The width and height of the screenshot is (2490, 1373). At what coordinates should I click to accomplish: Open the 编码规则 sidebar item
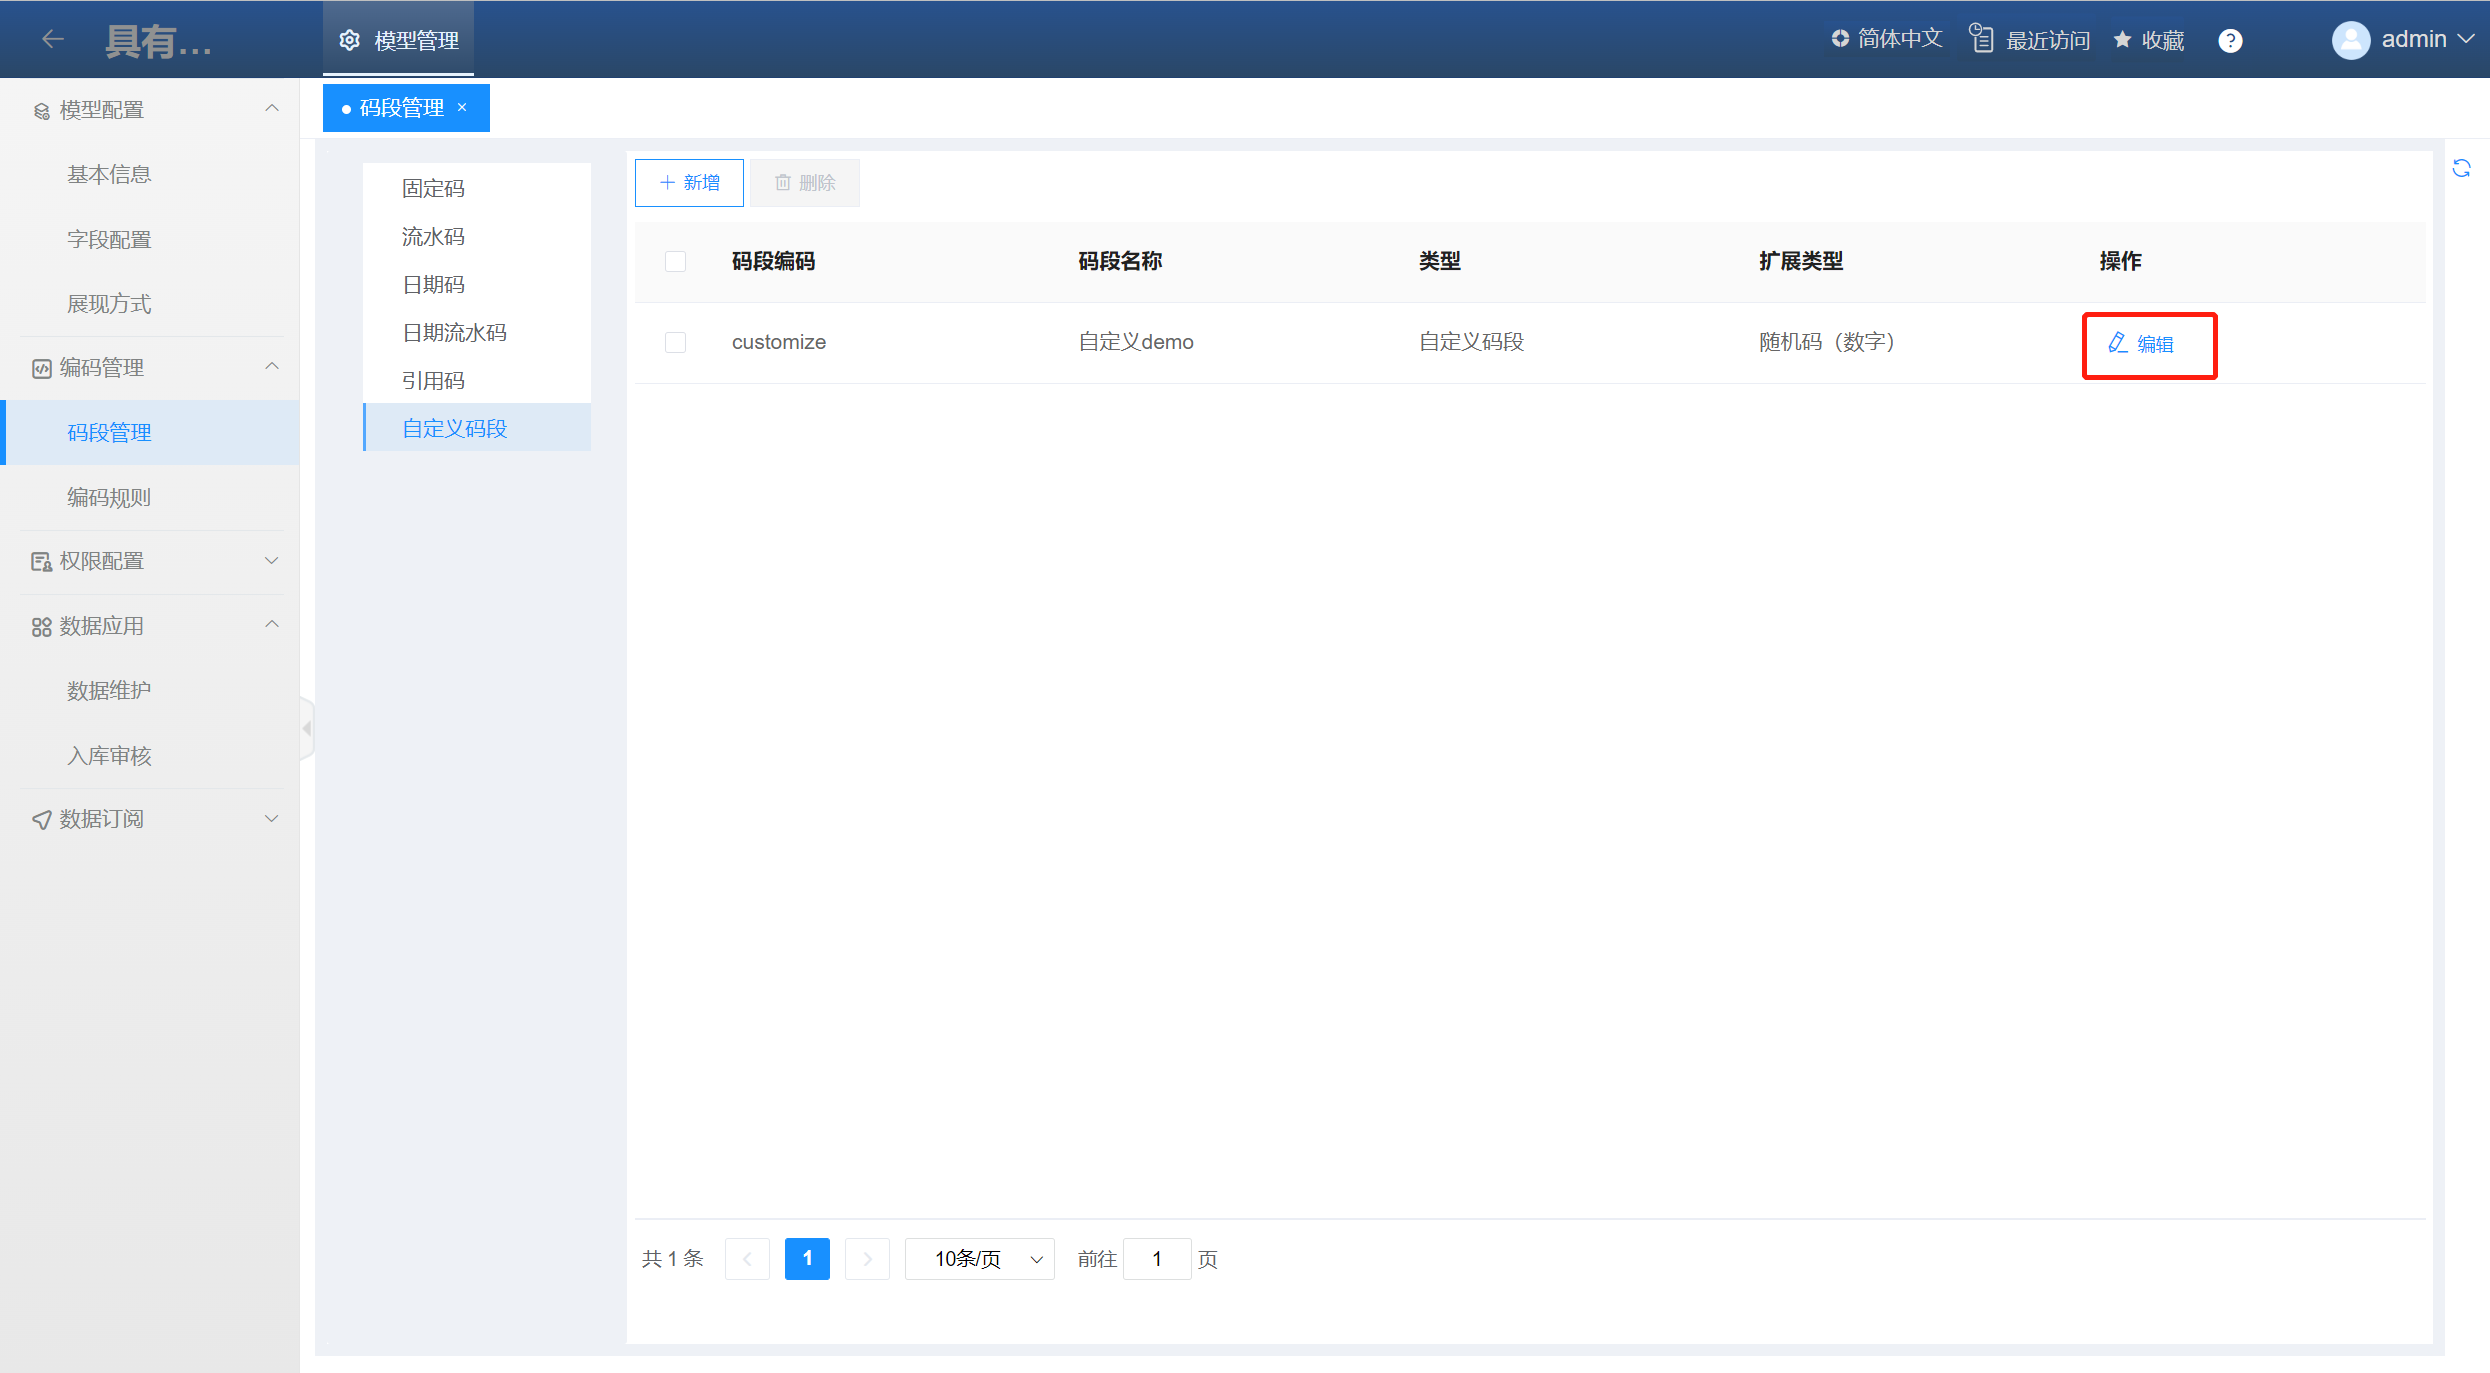coord(109,497)
